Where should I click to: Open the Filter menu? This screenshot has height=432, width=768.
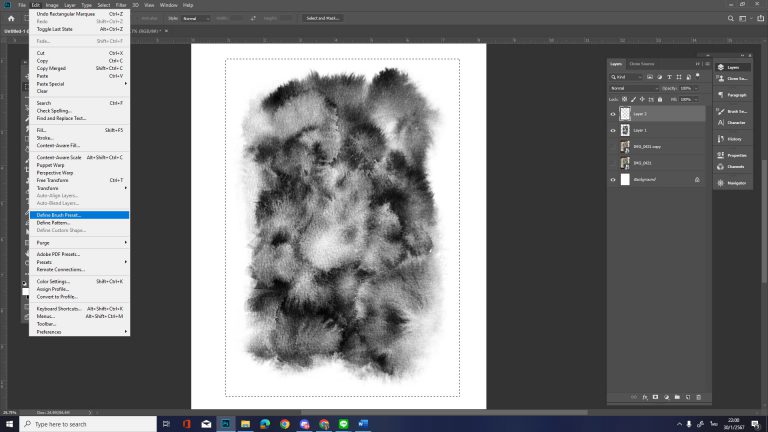pos(121,5)
